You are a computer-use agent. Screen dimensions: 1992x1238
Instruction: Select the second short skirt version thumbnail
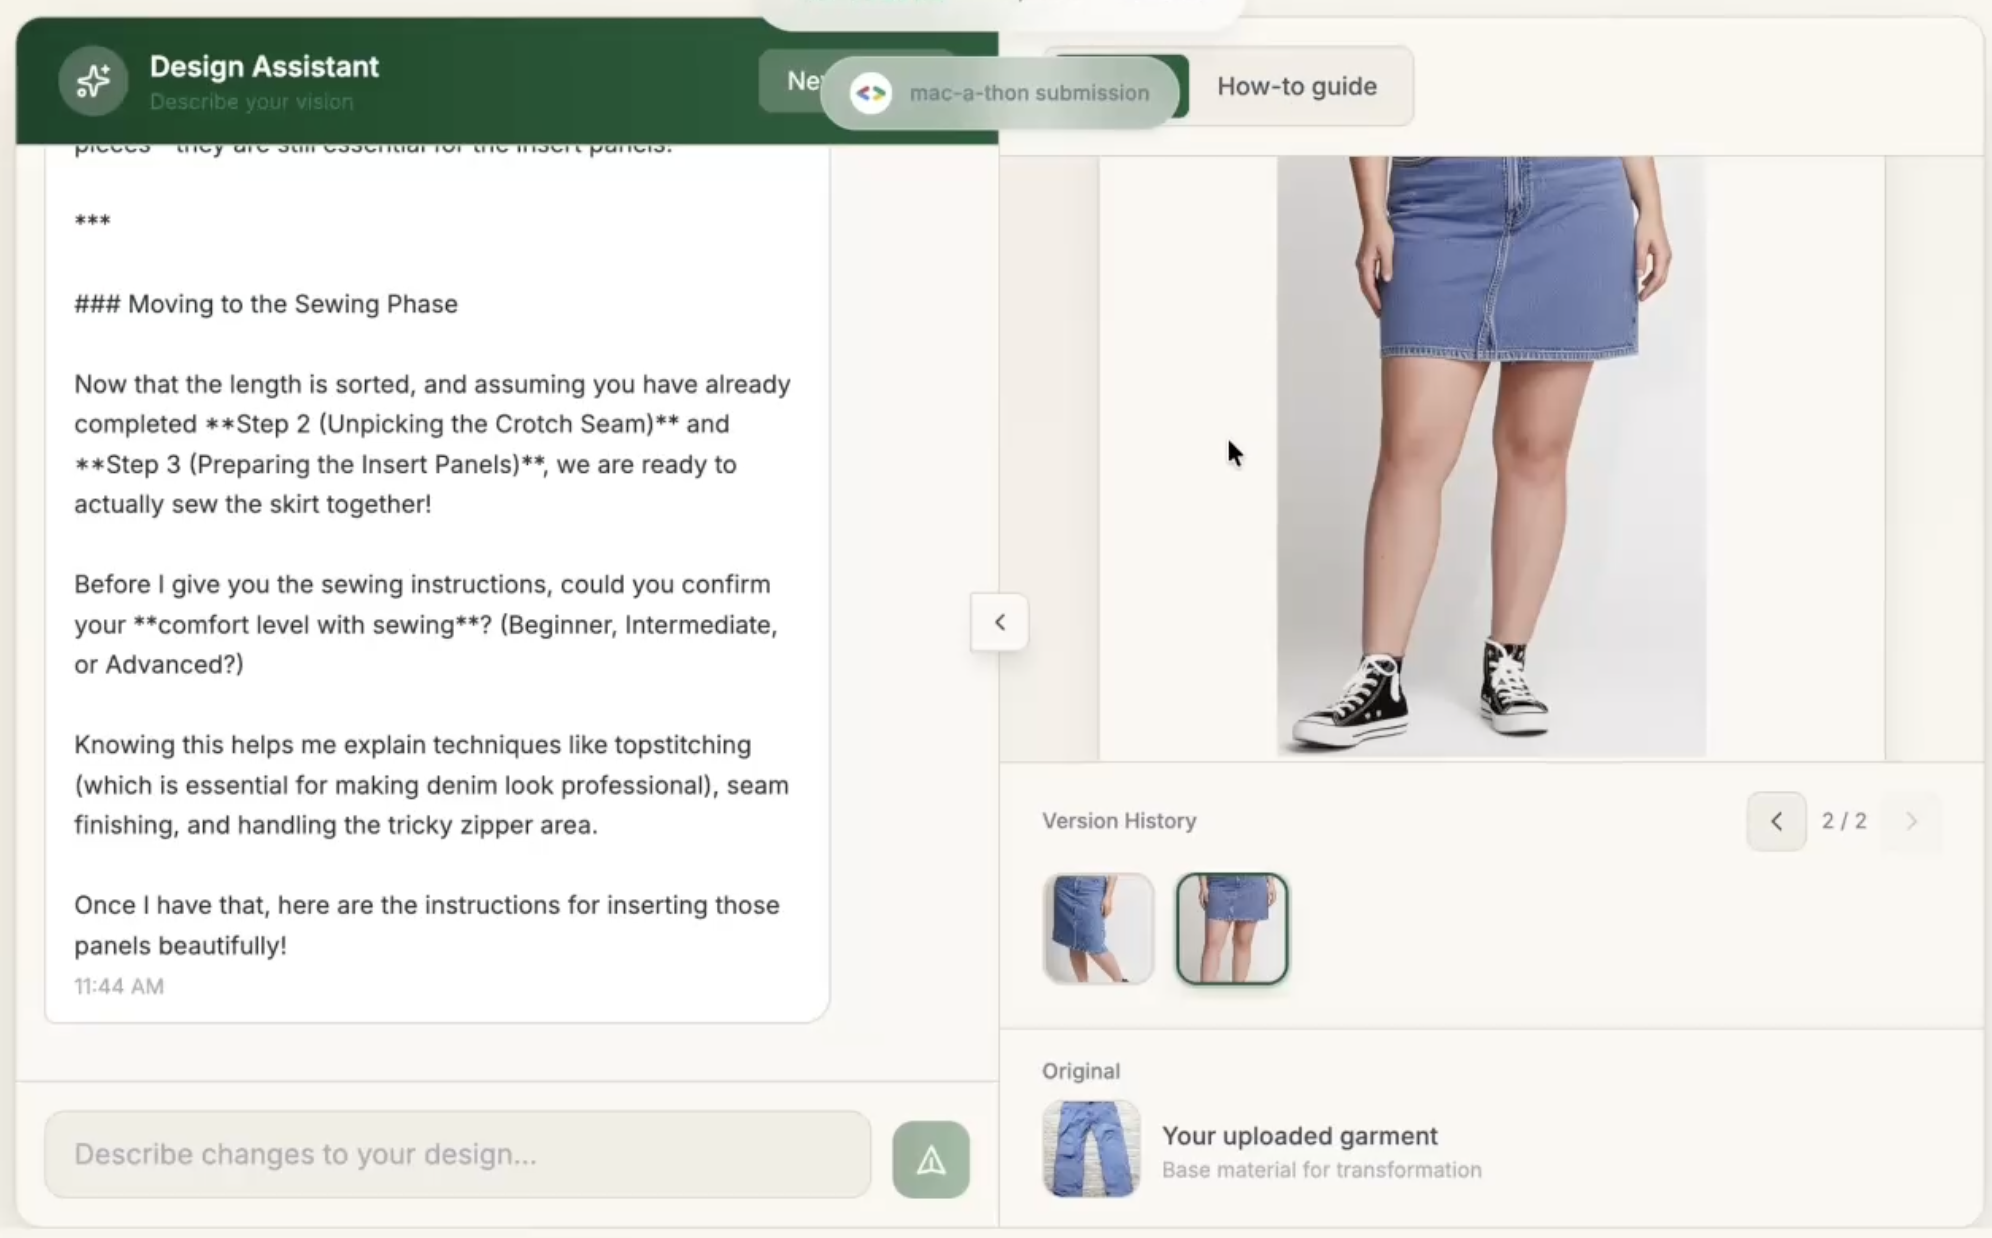click(1231, 928)
